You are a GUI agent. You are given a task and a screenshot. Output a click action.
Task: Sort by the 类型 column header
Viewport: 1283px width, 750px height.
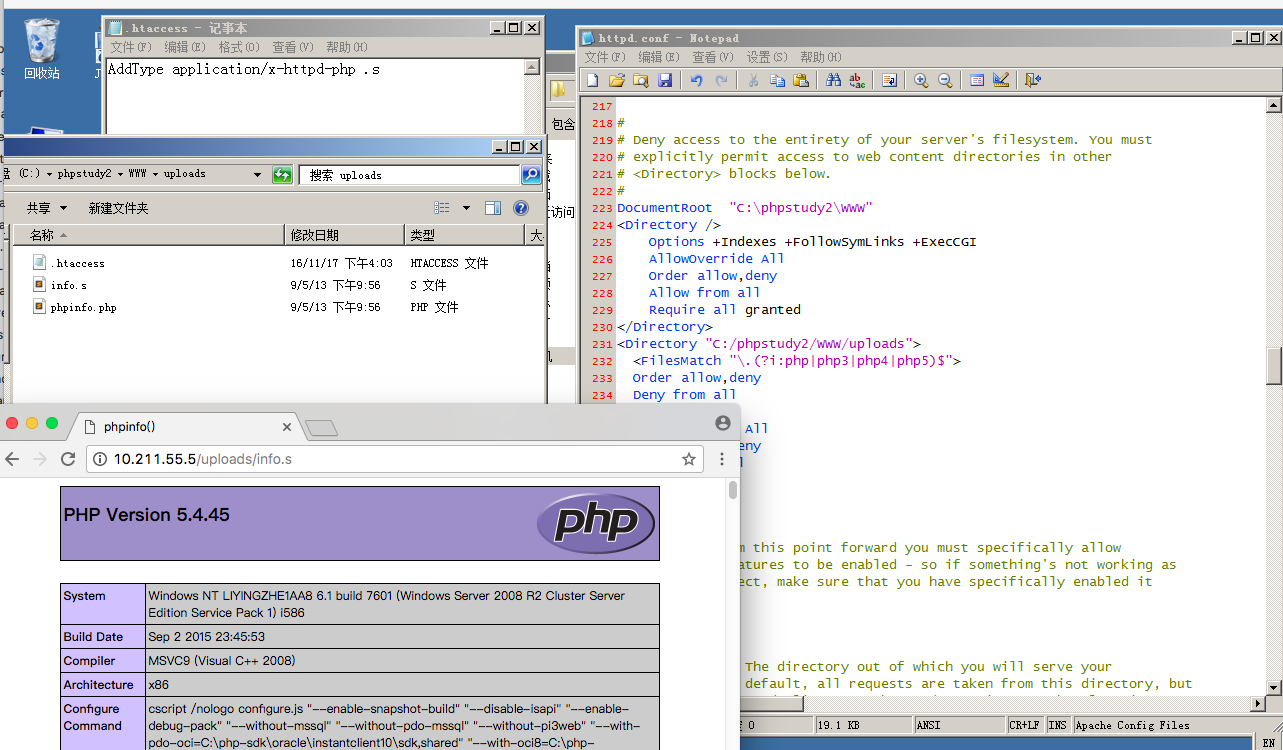[464, 235]
